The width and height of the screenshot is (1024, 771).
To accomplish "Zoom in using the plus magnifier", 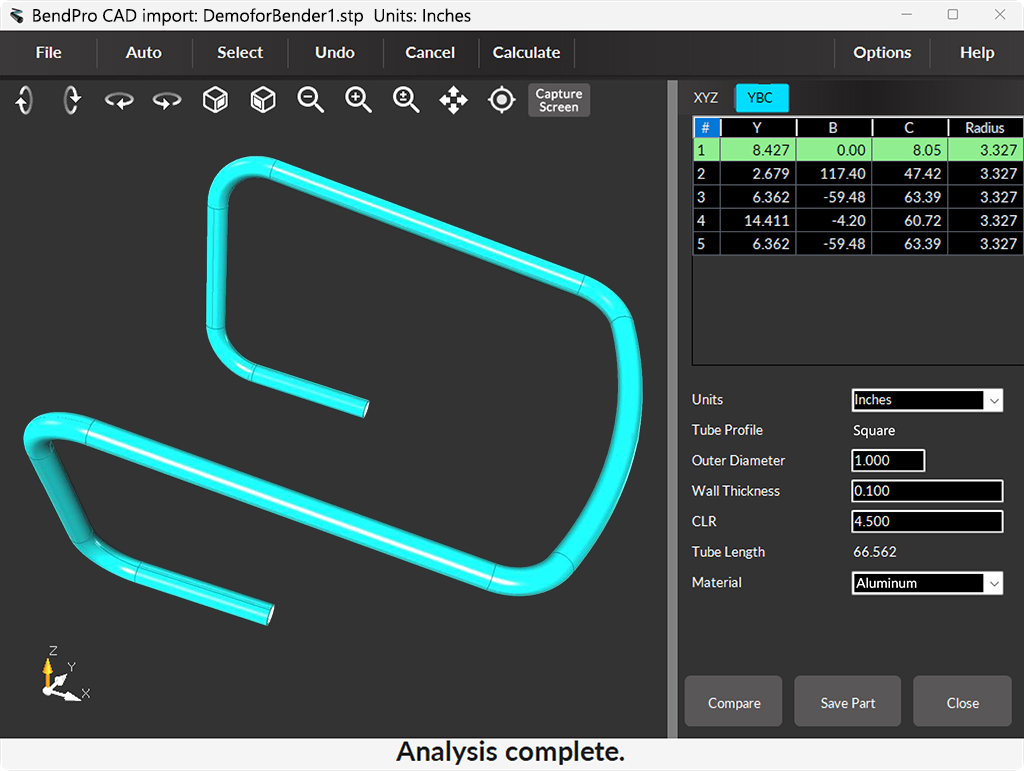I will point(358,100).
